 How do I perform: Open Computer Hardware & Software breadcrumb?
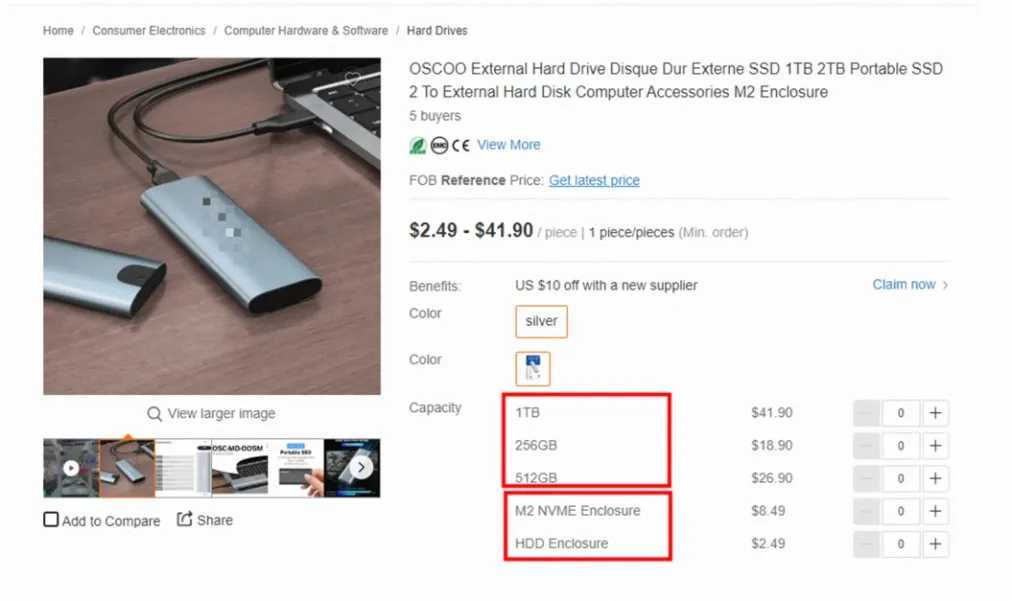point(306,31)
